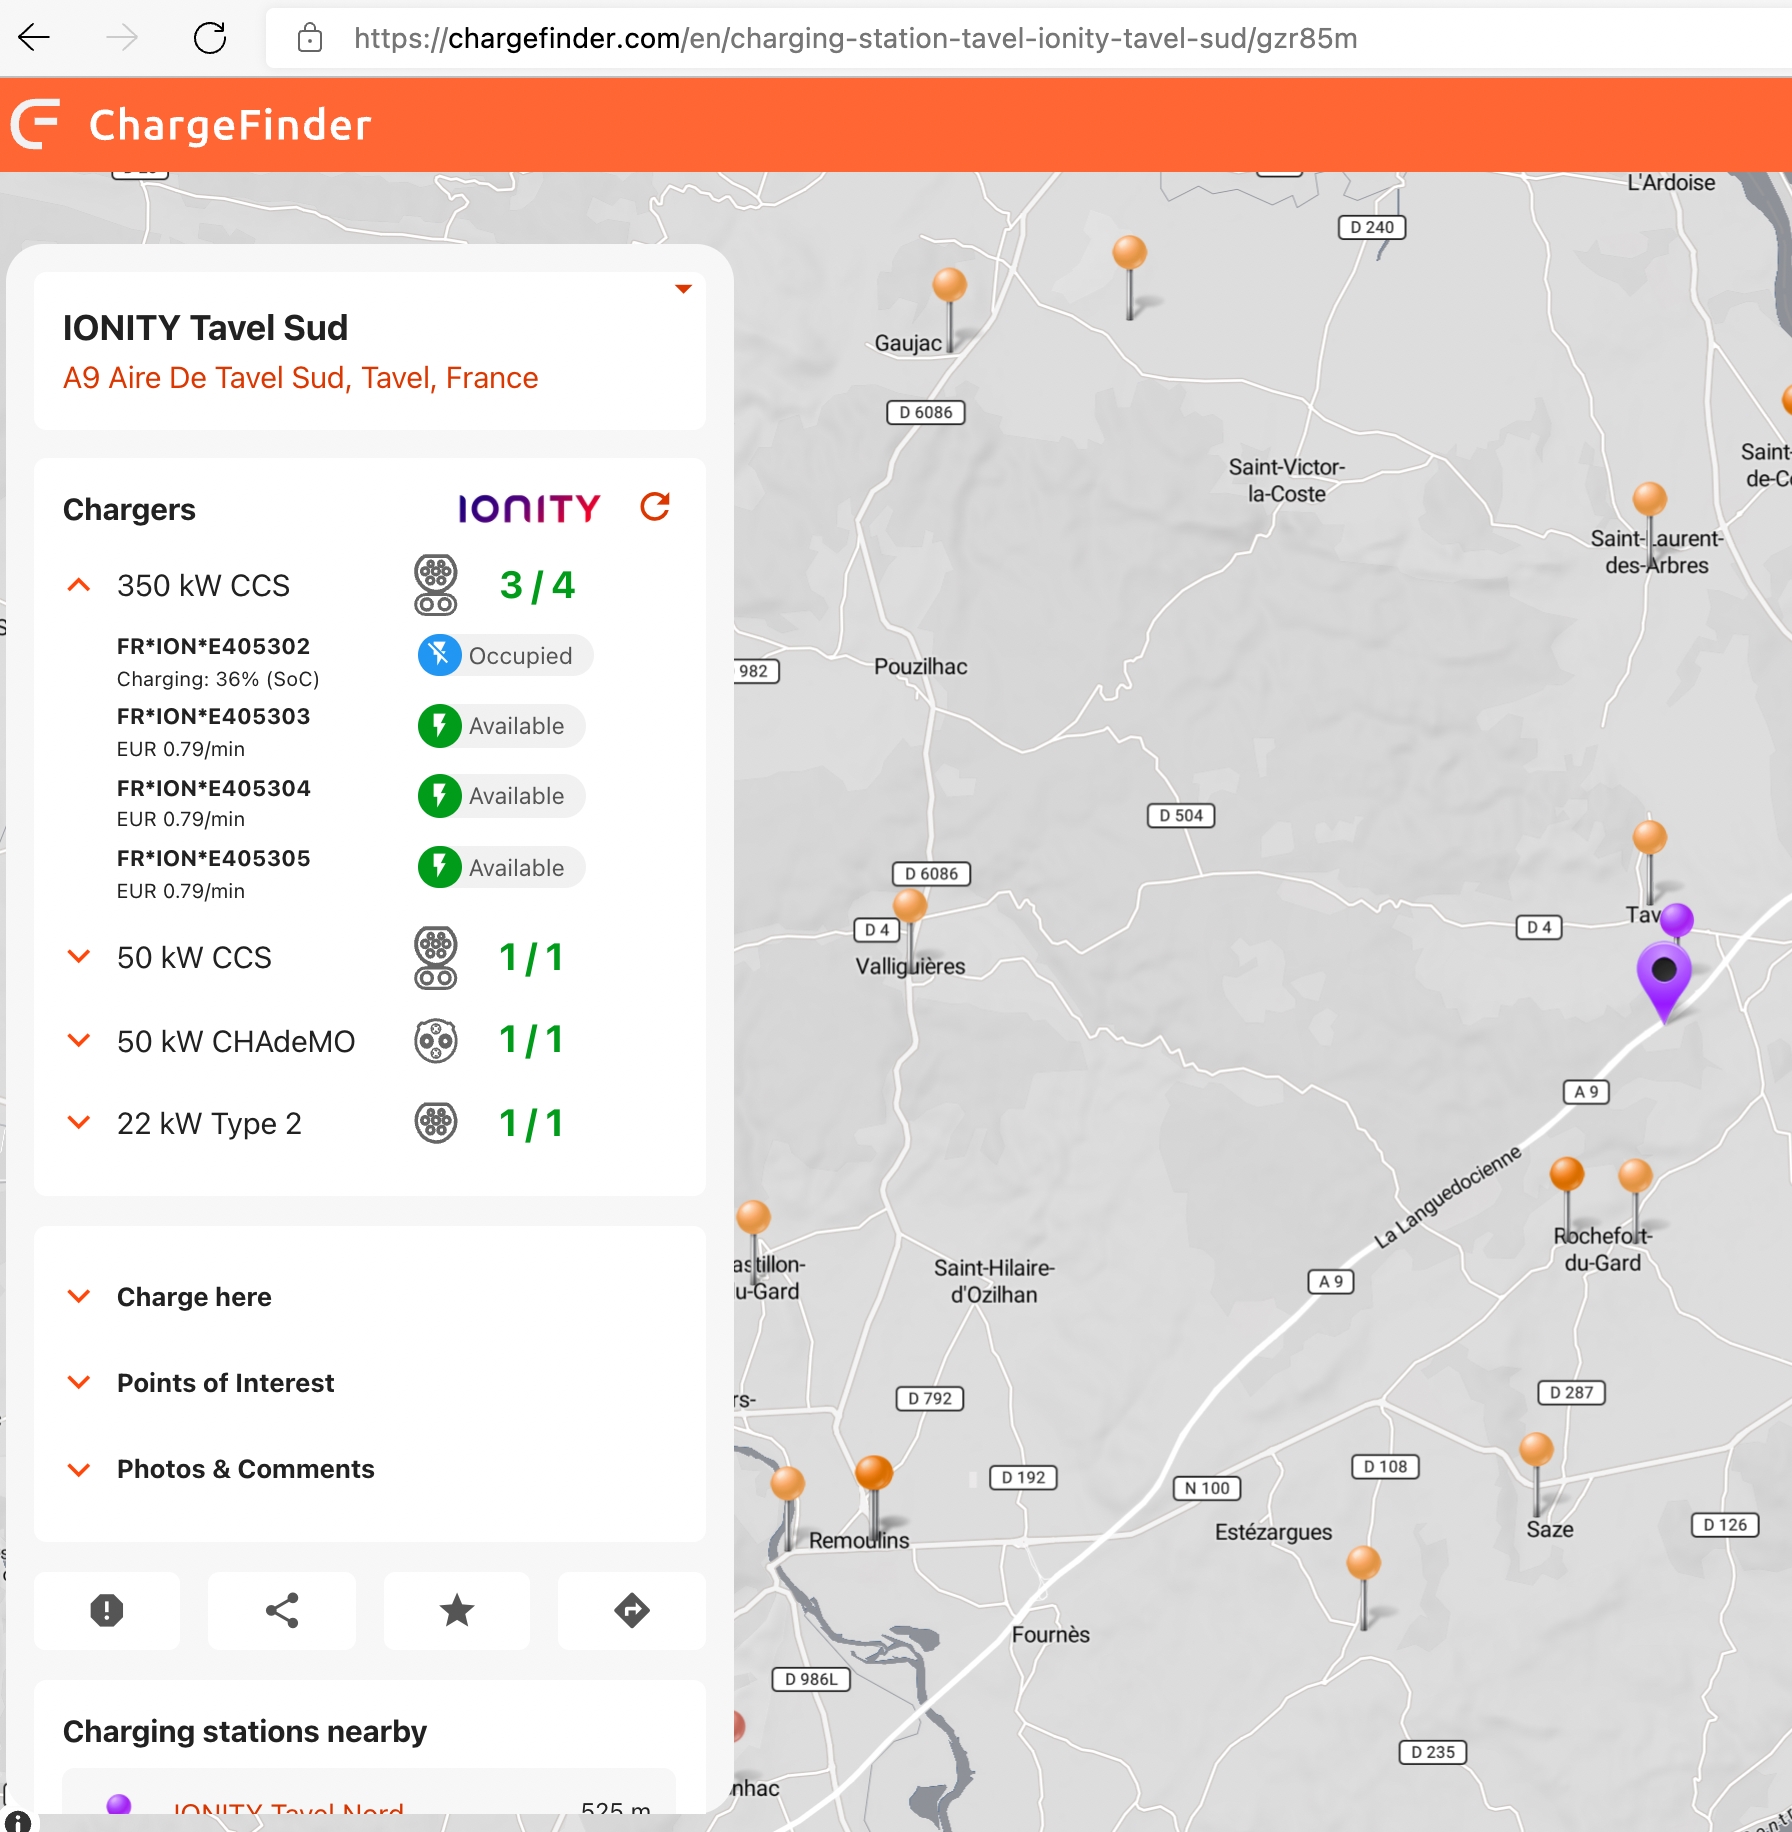
Task: Click the refresh chargers status icon
Action: click(x=655, y=507)
